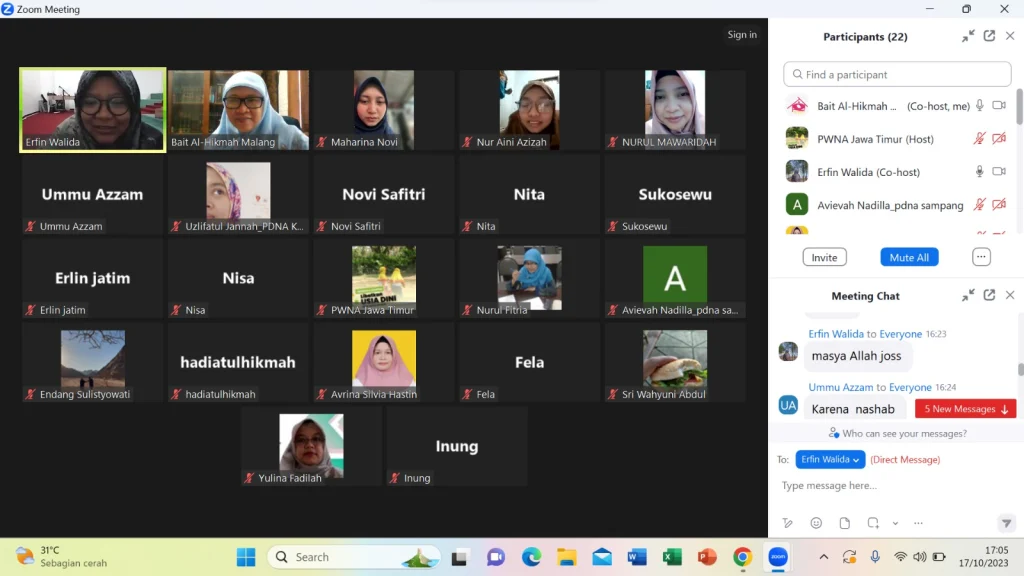Screen dimensions: 1024x576
Task: Open the Erfin Walida recipient dropdown
Action: [830, 460]
